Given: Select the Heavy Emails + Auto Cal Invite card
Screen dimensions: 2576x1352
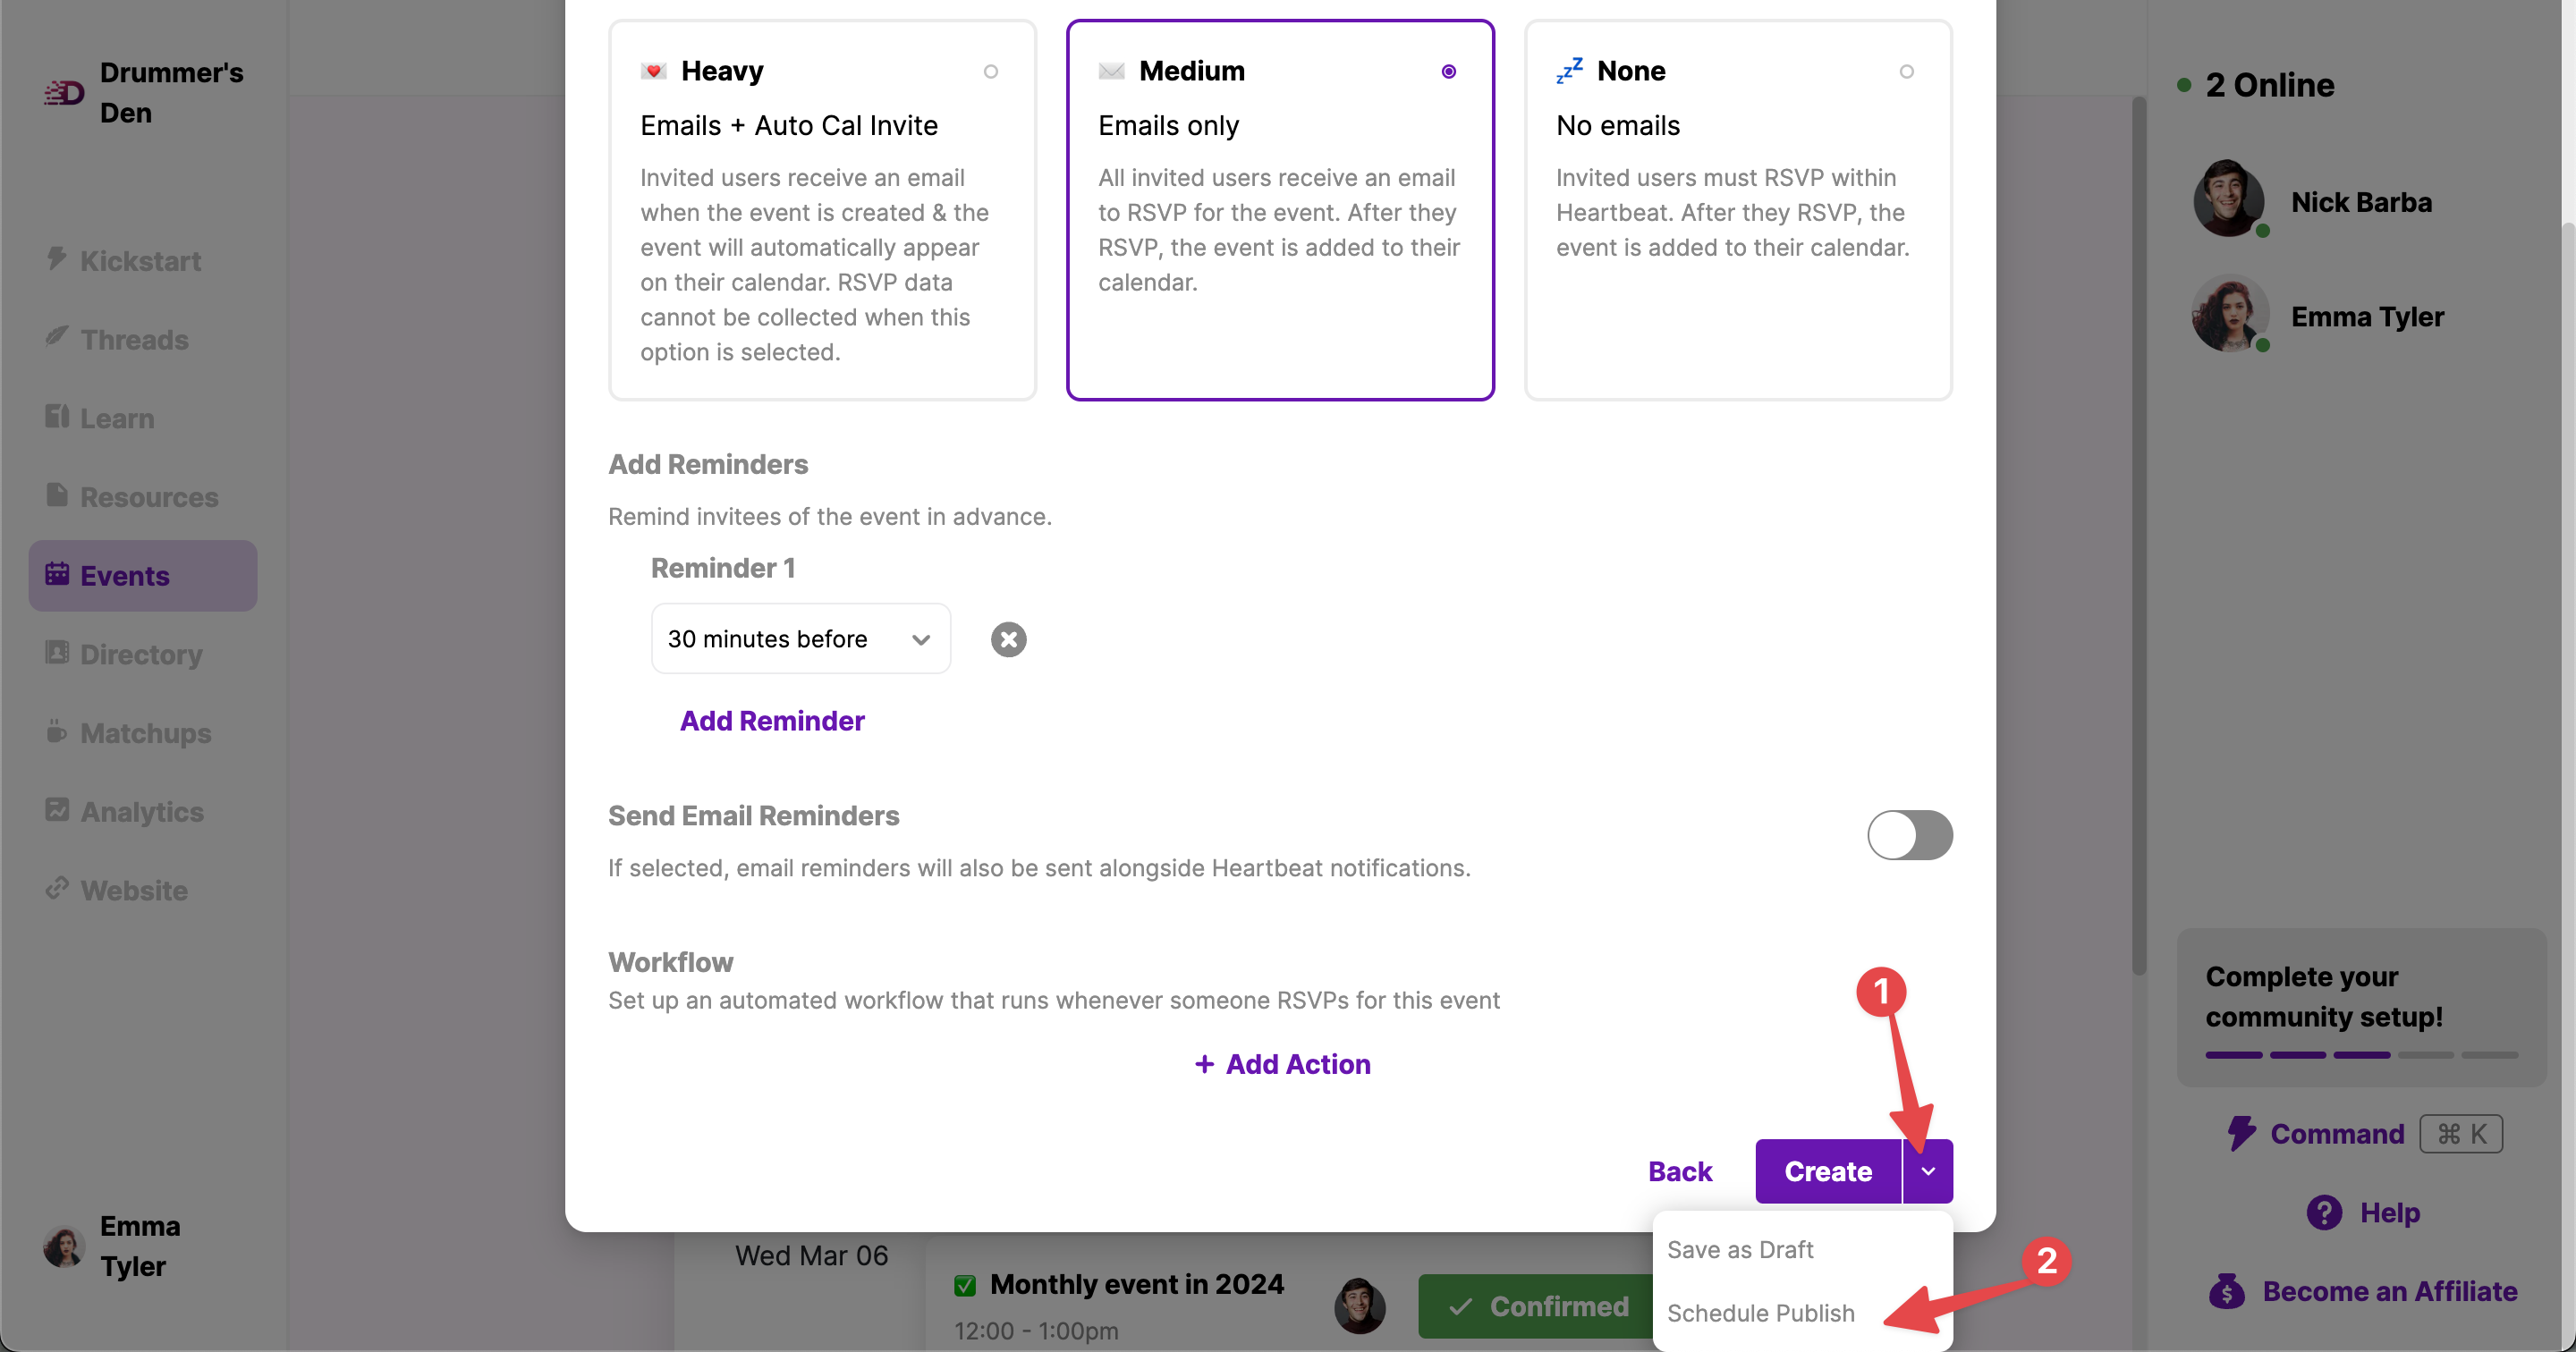Looking at the screenshot, I should [x=822, y=210].
